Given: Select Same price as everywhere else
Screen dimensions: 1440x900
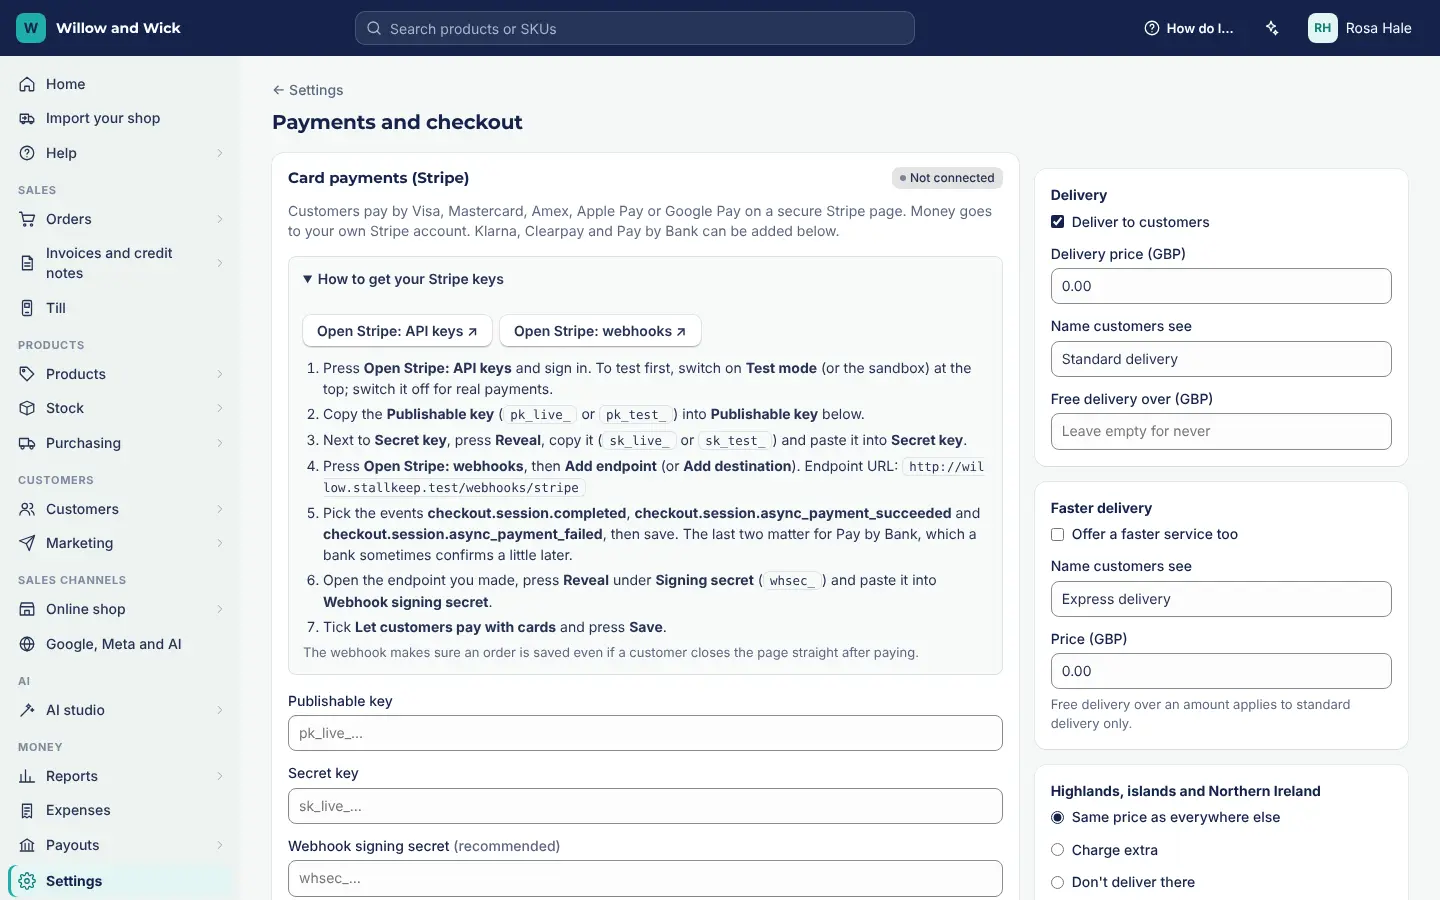Looking at the screenshot, I should (x=1057, y=818).
